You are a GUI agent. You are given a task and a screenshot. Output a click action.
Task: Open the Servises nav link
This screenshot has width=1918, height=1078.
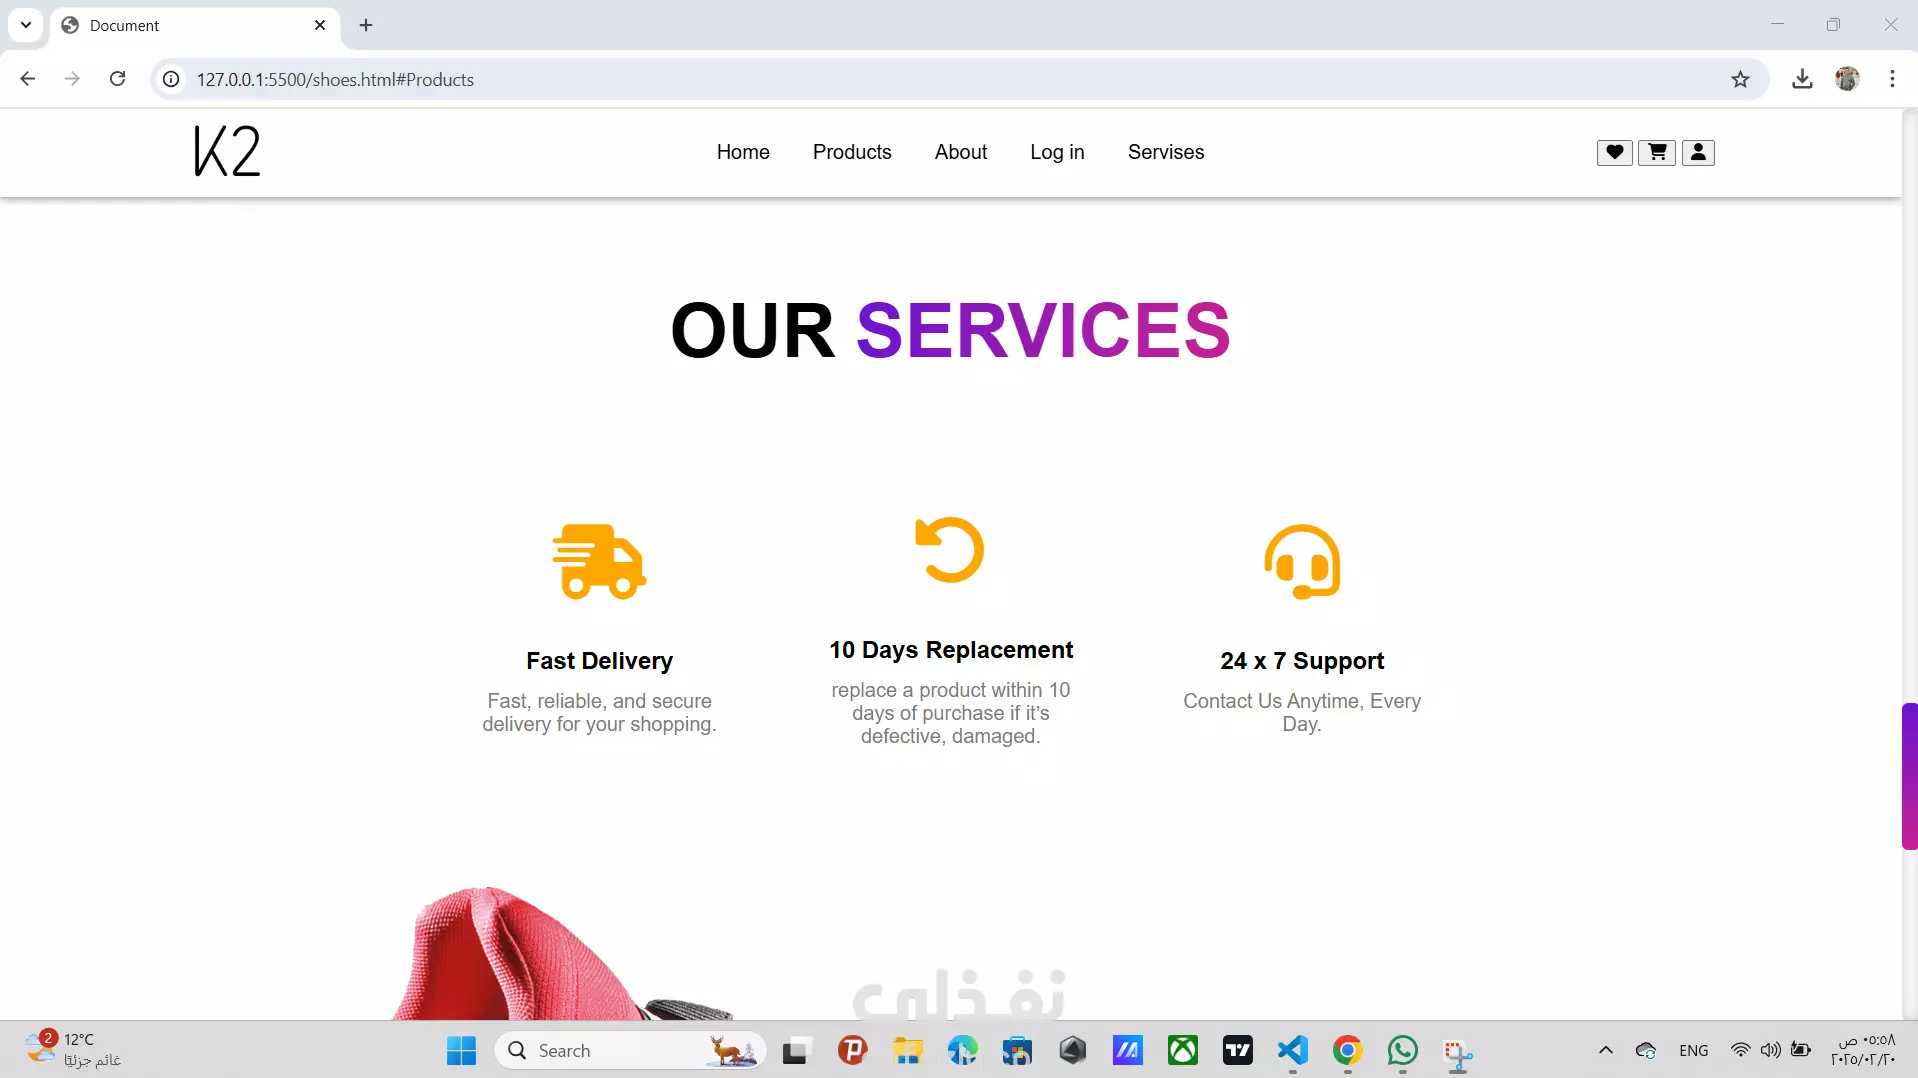pos(1166,152)
